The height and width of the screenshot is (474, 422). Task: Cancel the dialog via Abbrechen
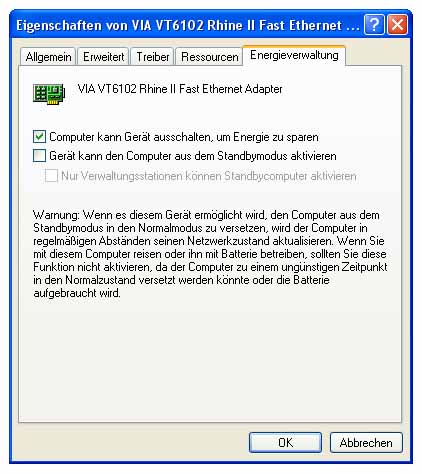point(366,443)
